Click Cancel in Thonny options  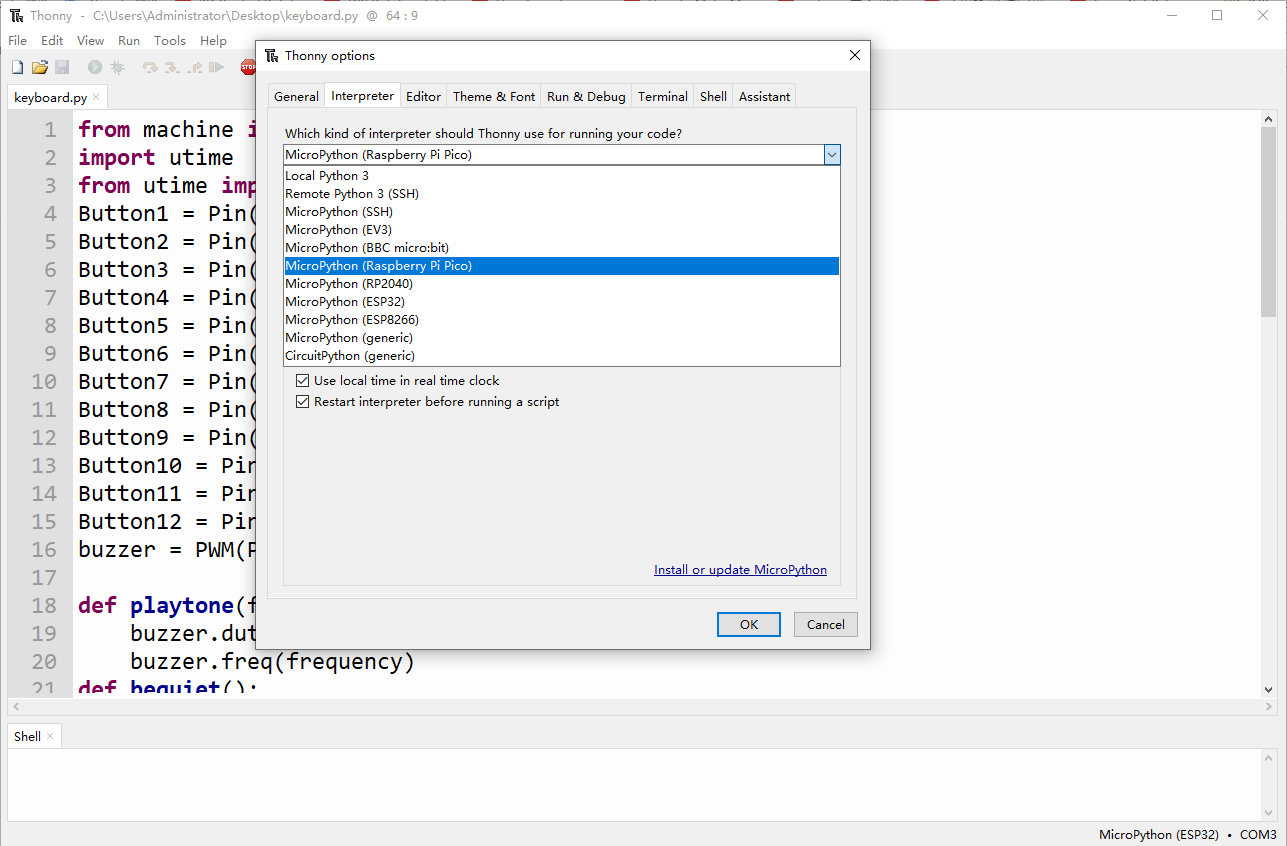pos(826,625)
